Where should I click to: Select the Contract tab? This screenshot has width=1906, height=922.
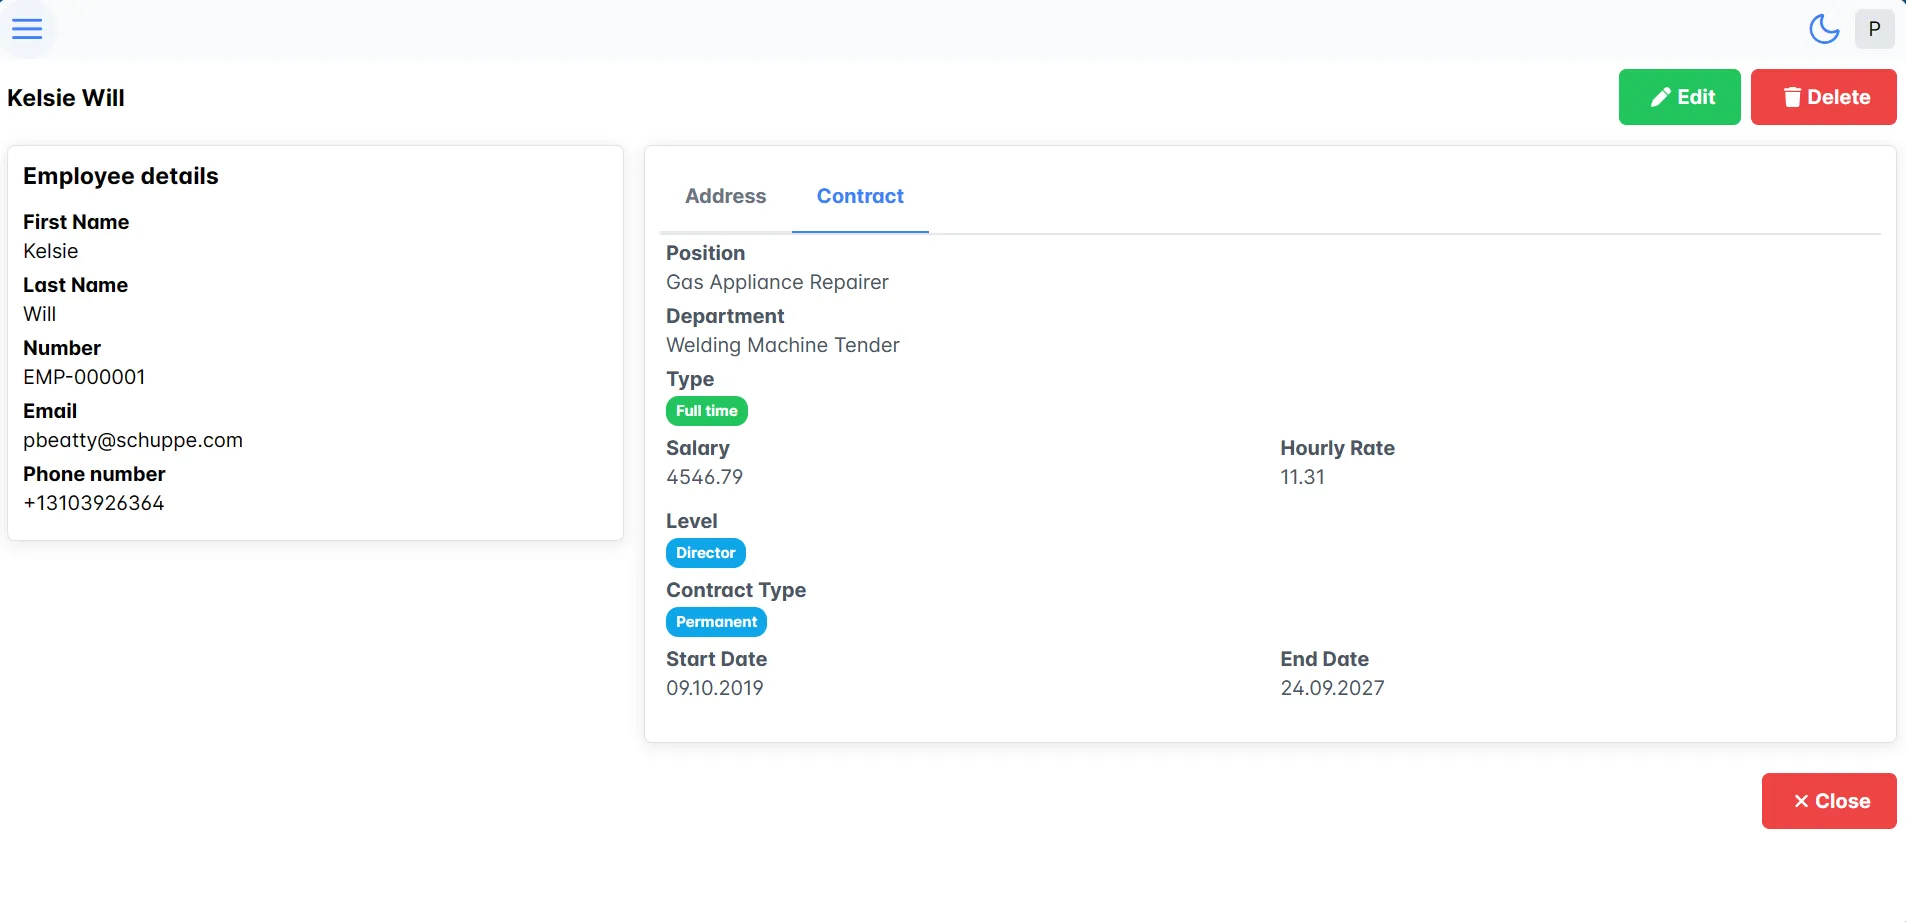[860, 196]
